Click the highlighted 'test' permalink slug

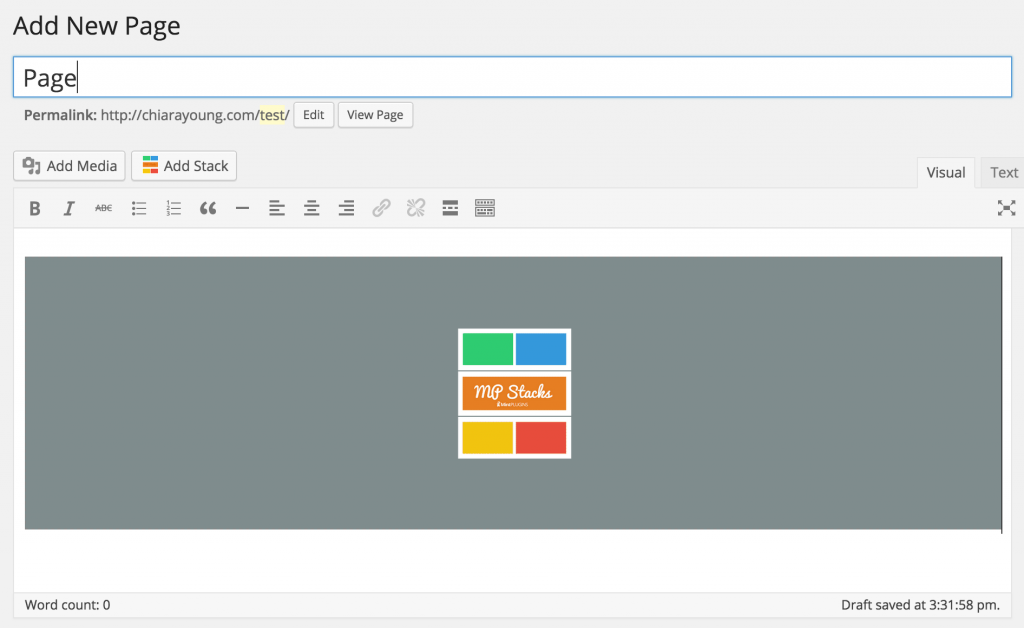[x=272, y=115]
